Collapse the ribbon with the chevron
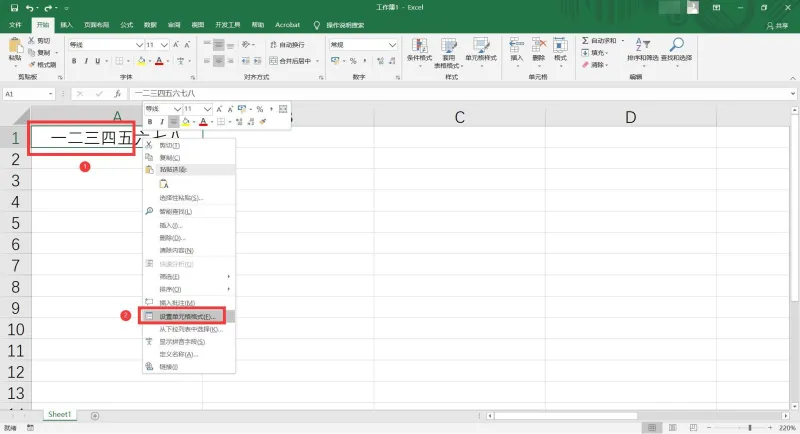 click(x=793, y=78)
